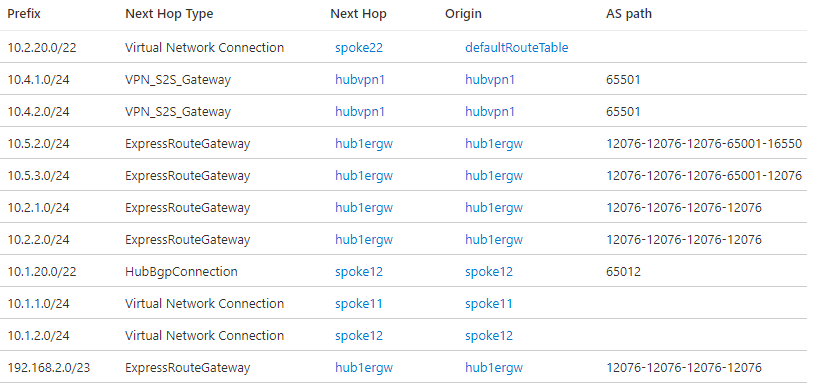Click spoke12 next hop for 10.1.20.0/22
The image size is (816, 388).
(x=359, y=271)
